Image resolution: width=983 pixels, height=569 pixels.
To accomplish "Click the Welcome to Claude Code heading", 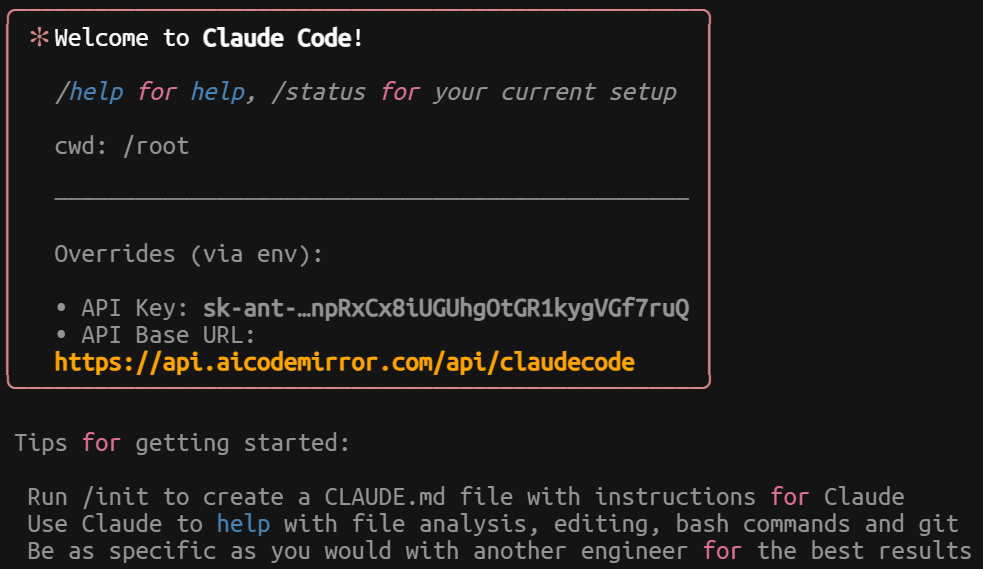I will [x=208, y=38].
